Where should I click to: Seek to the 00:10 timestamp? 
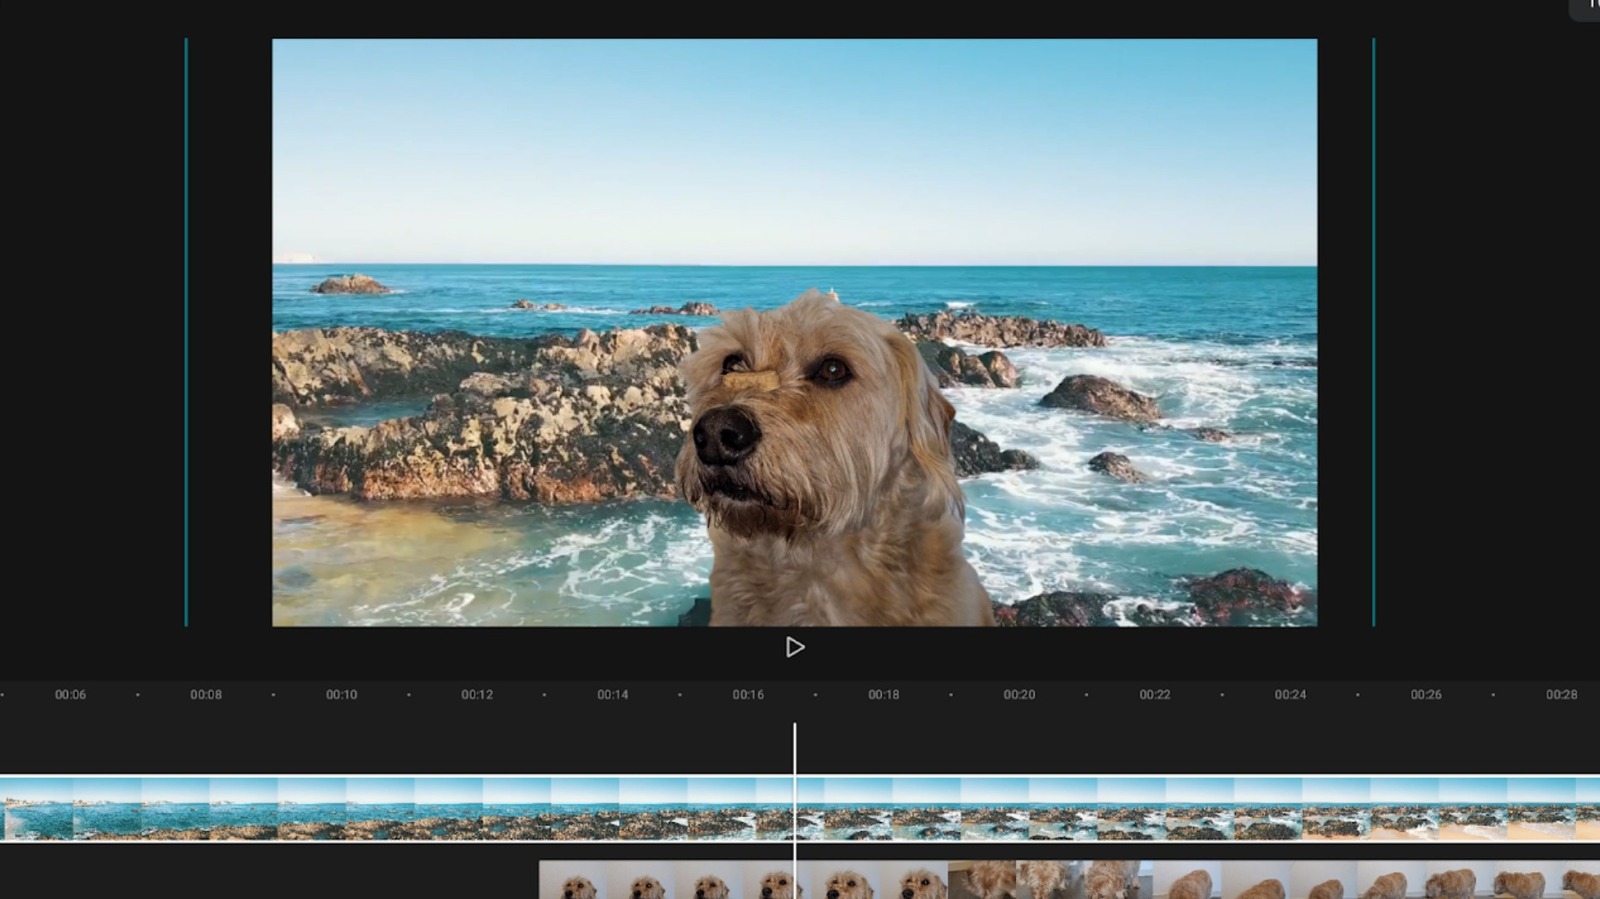pyautogui.click(x=341, y=694)
